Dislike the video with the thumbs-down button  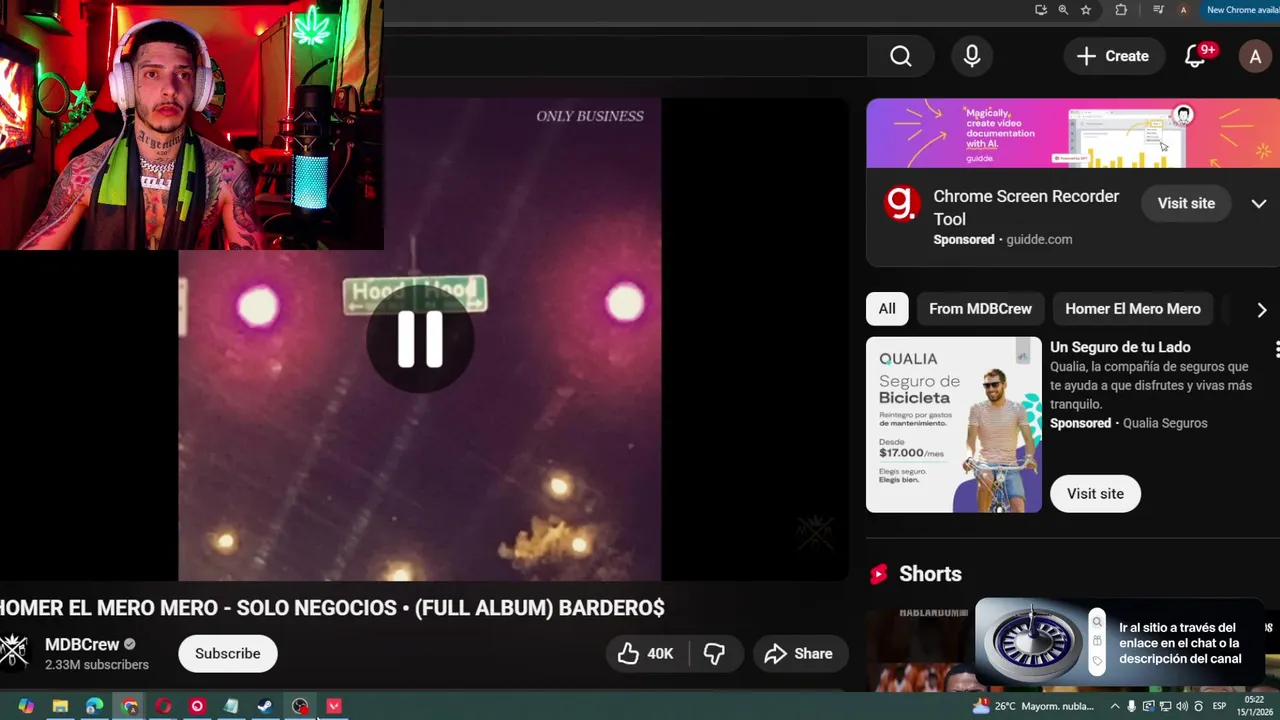(x=714, y=653)
